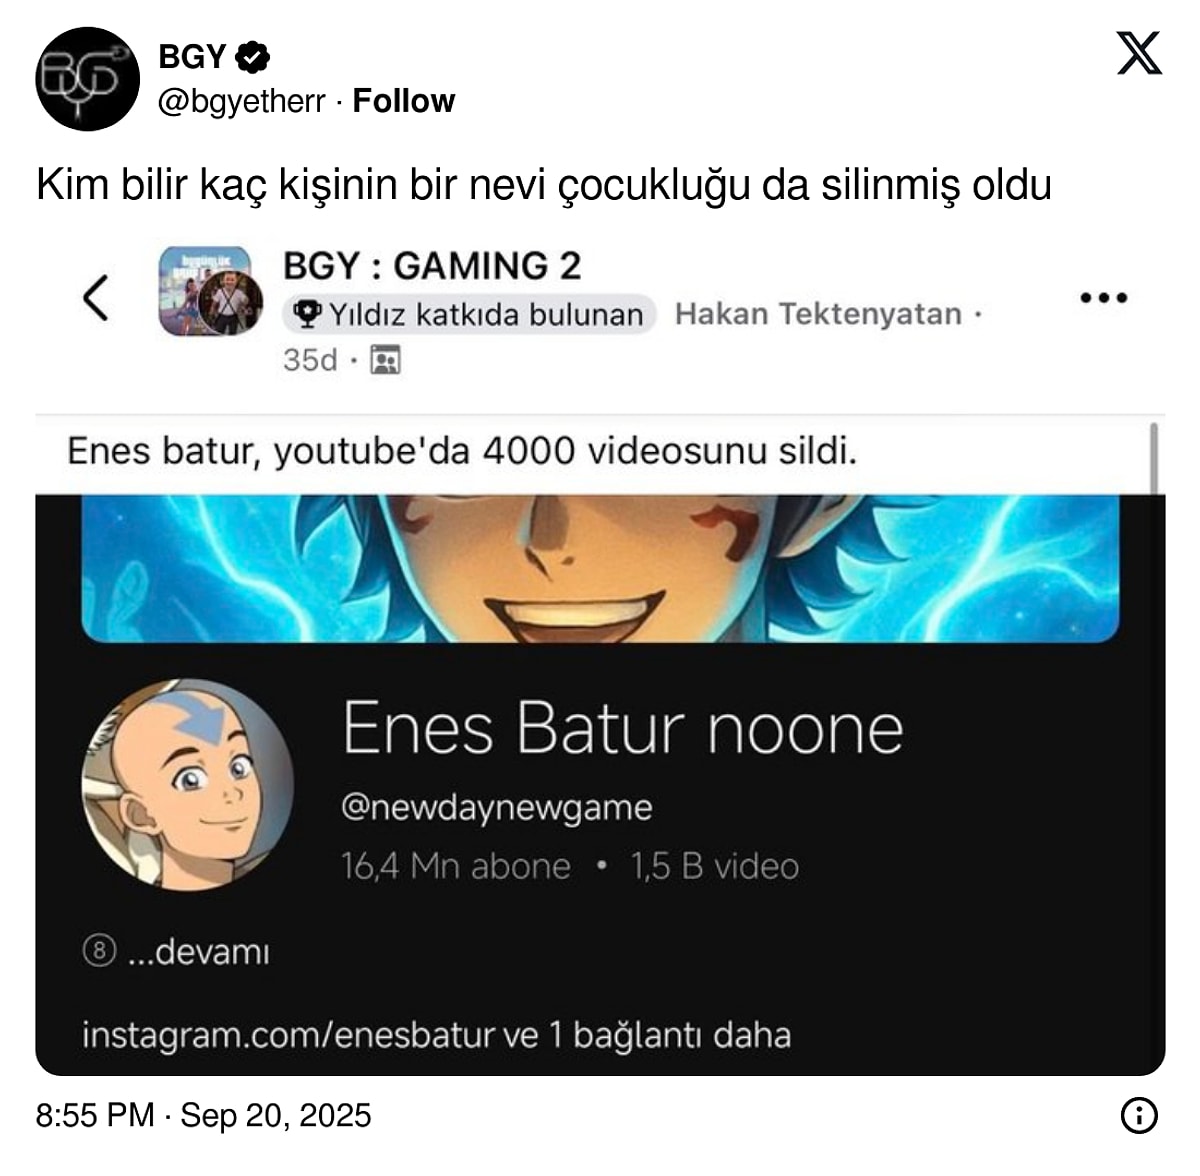Screen dimensions: 1200x1176
Task: Click the scrollbar beside the post text
Action: pyautogui.click(x=1156, y=457)
